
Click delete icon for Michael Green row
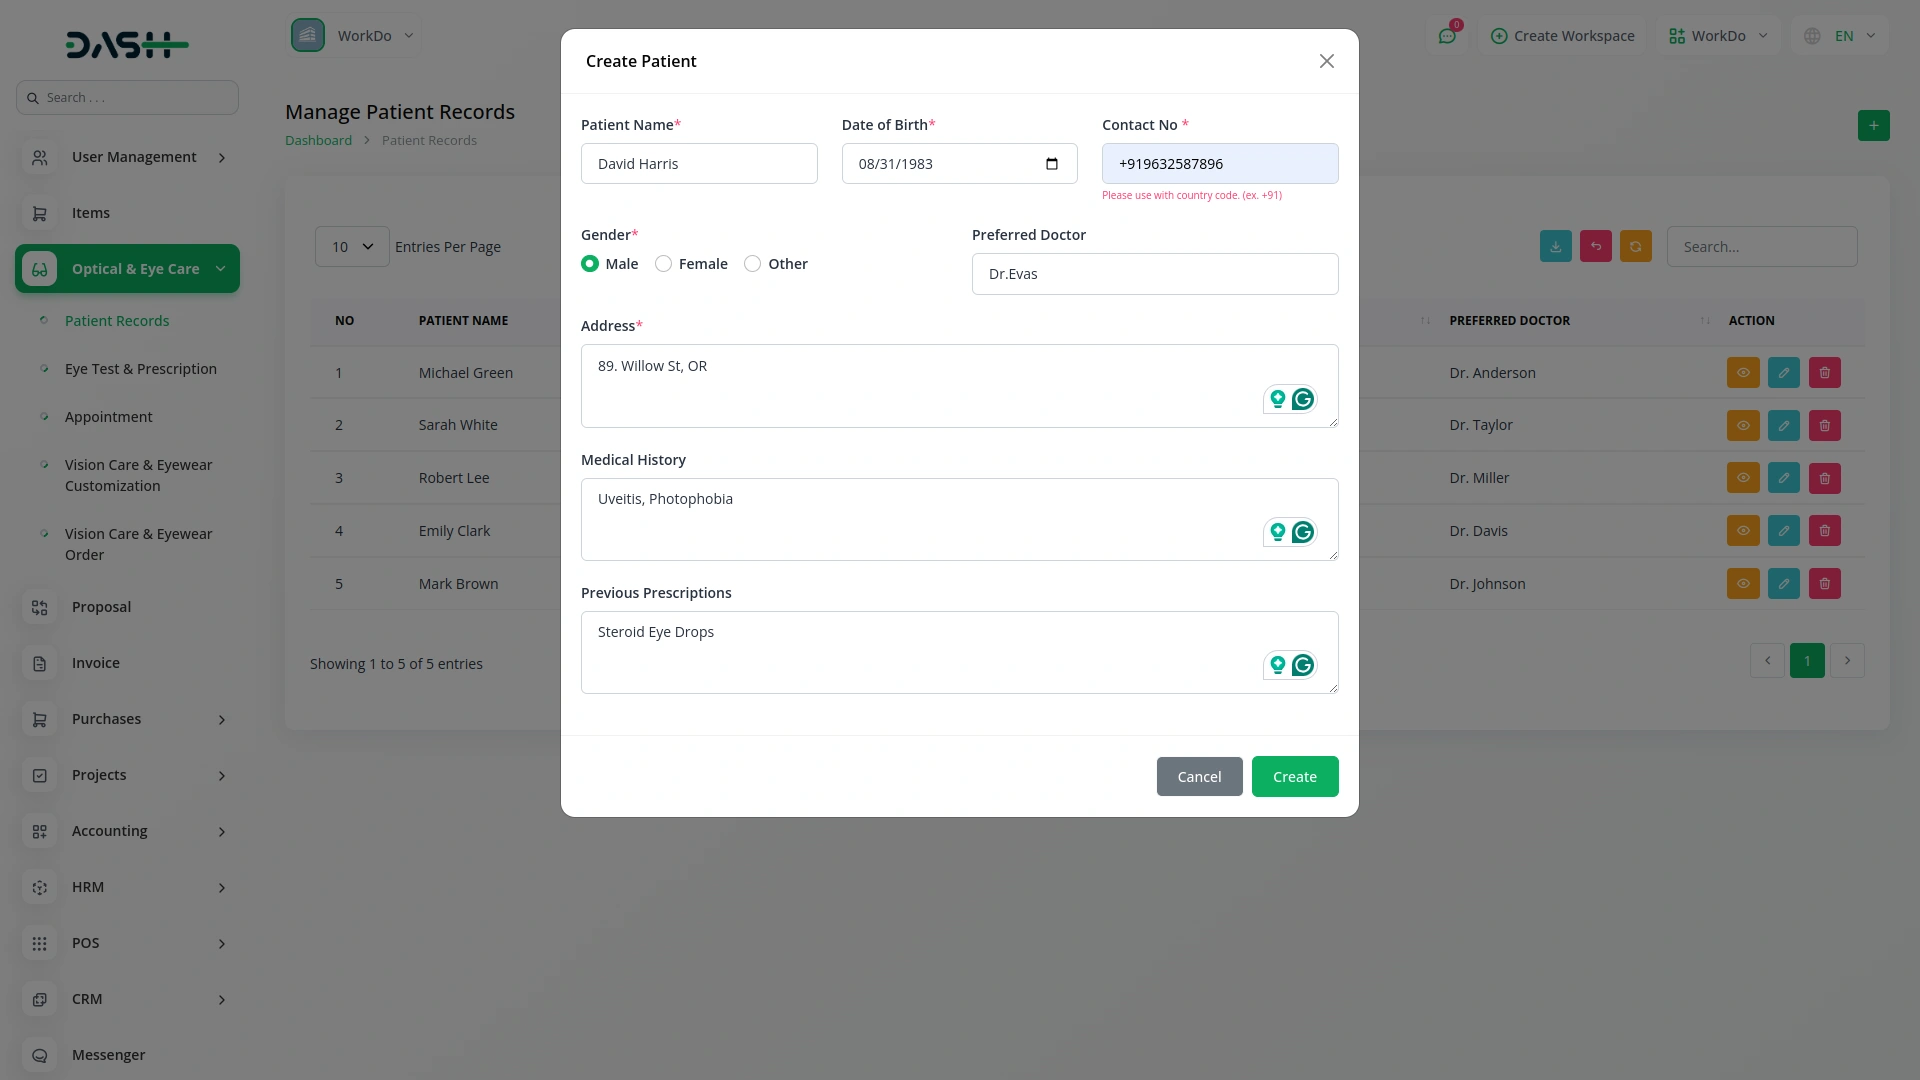pyautogui.click(x=1824, y=373)
